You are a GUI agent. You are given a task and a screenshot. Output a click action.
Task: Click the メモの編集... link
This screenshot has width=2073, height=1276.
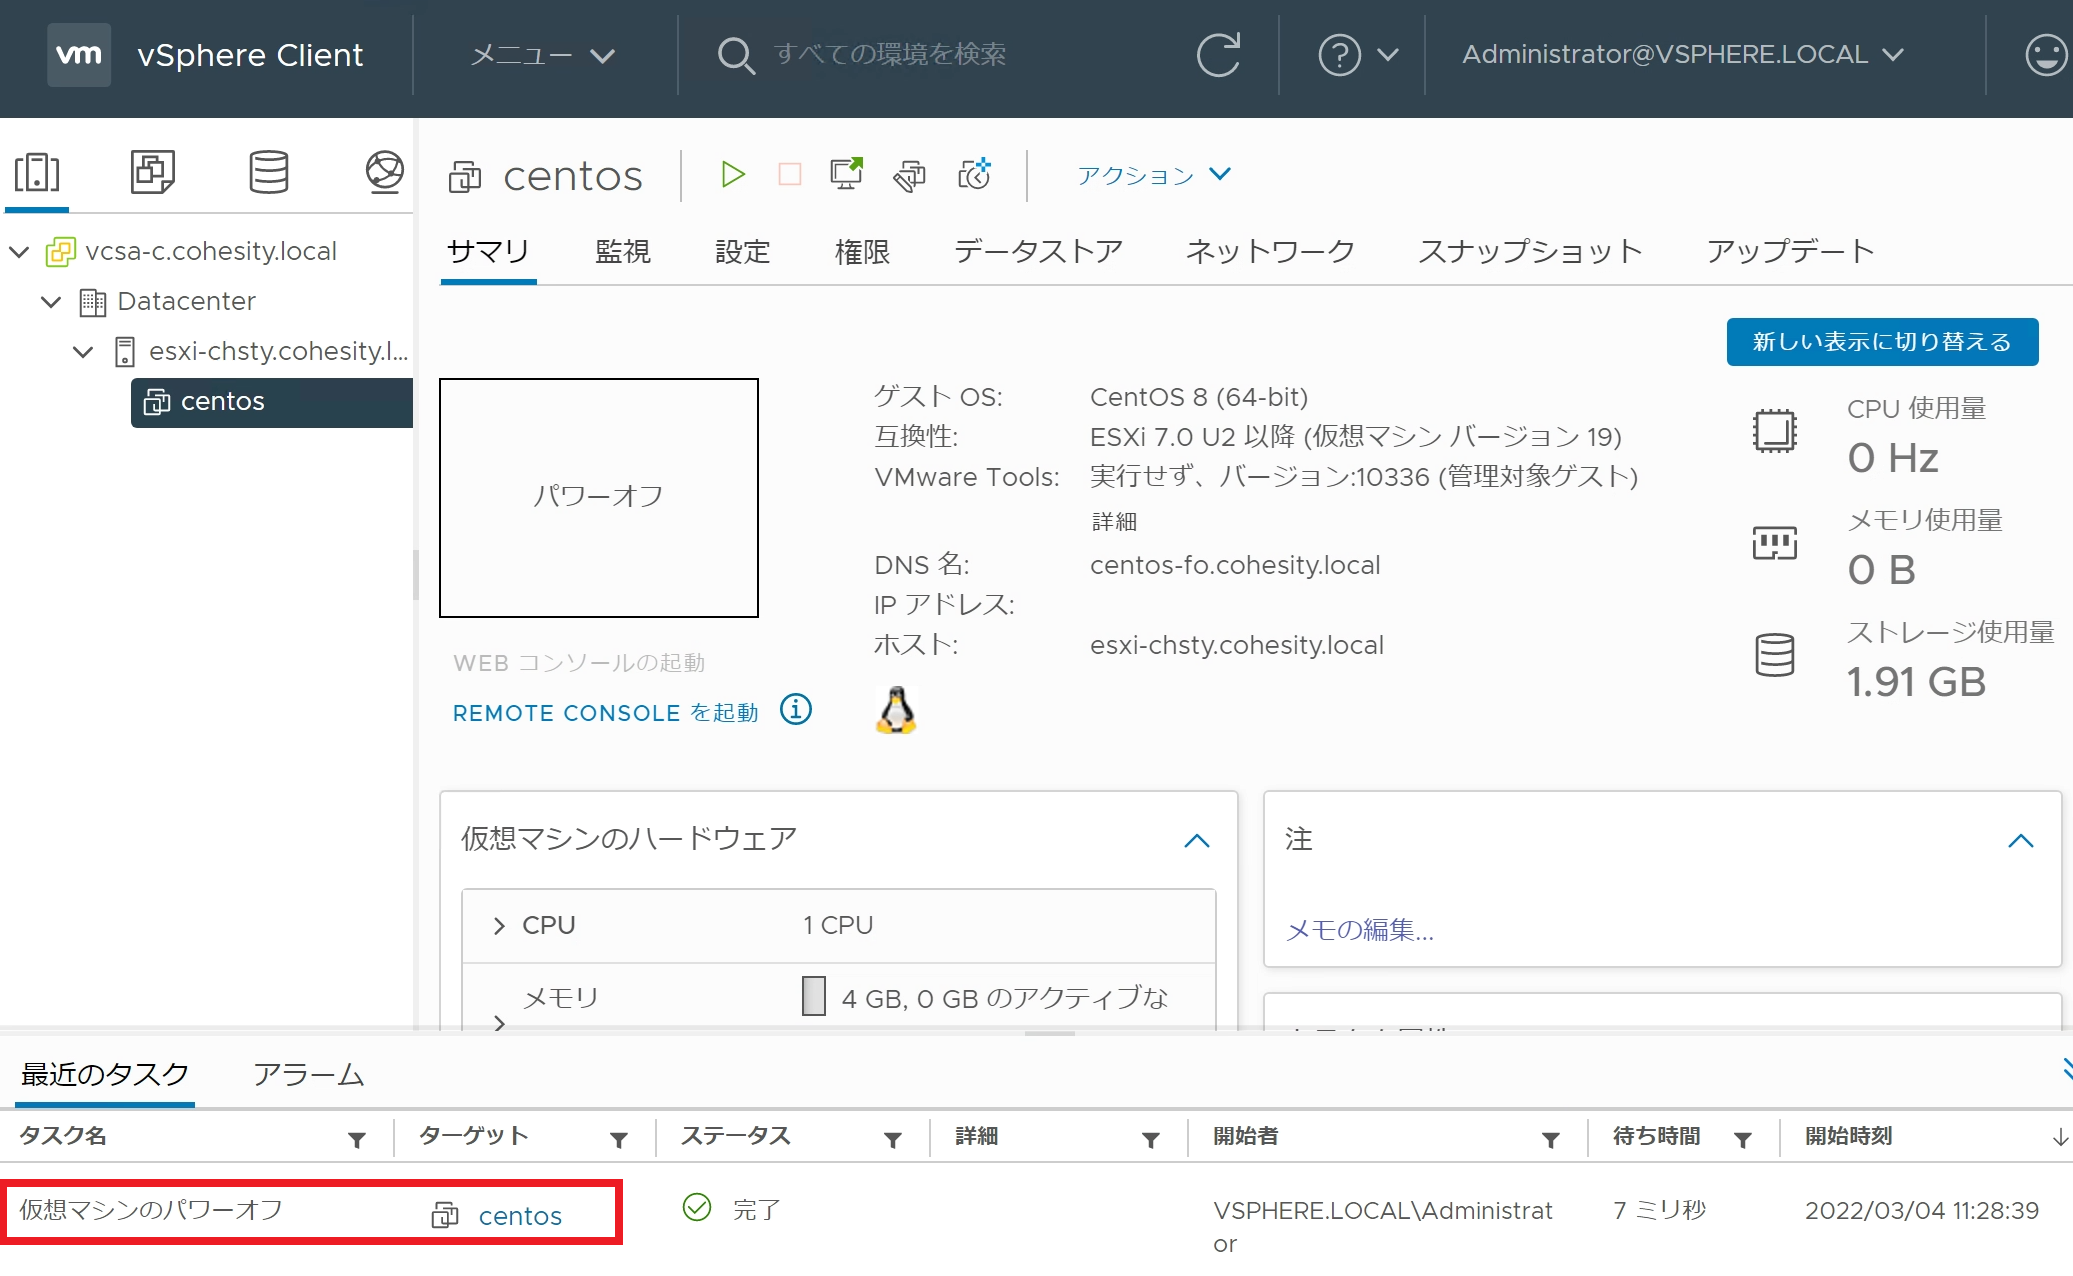(1360, 930)
